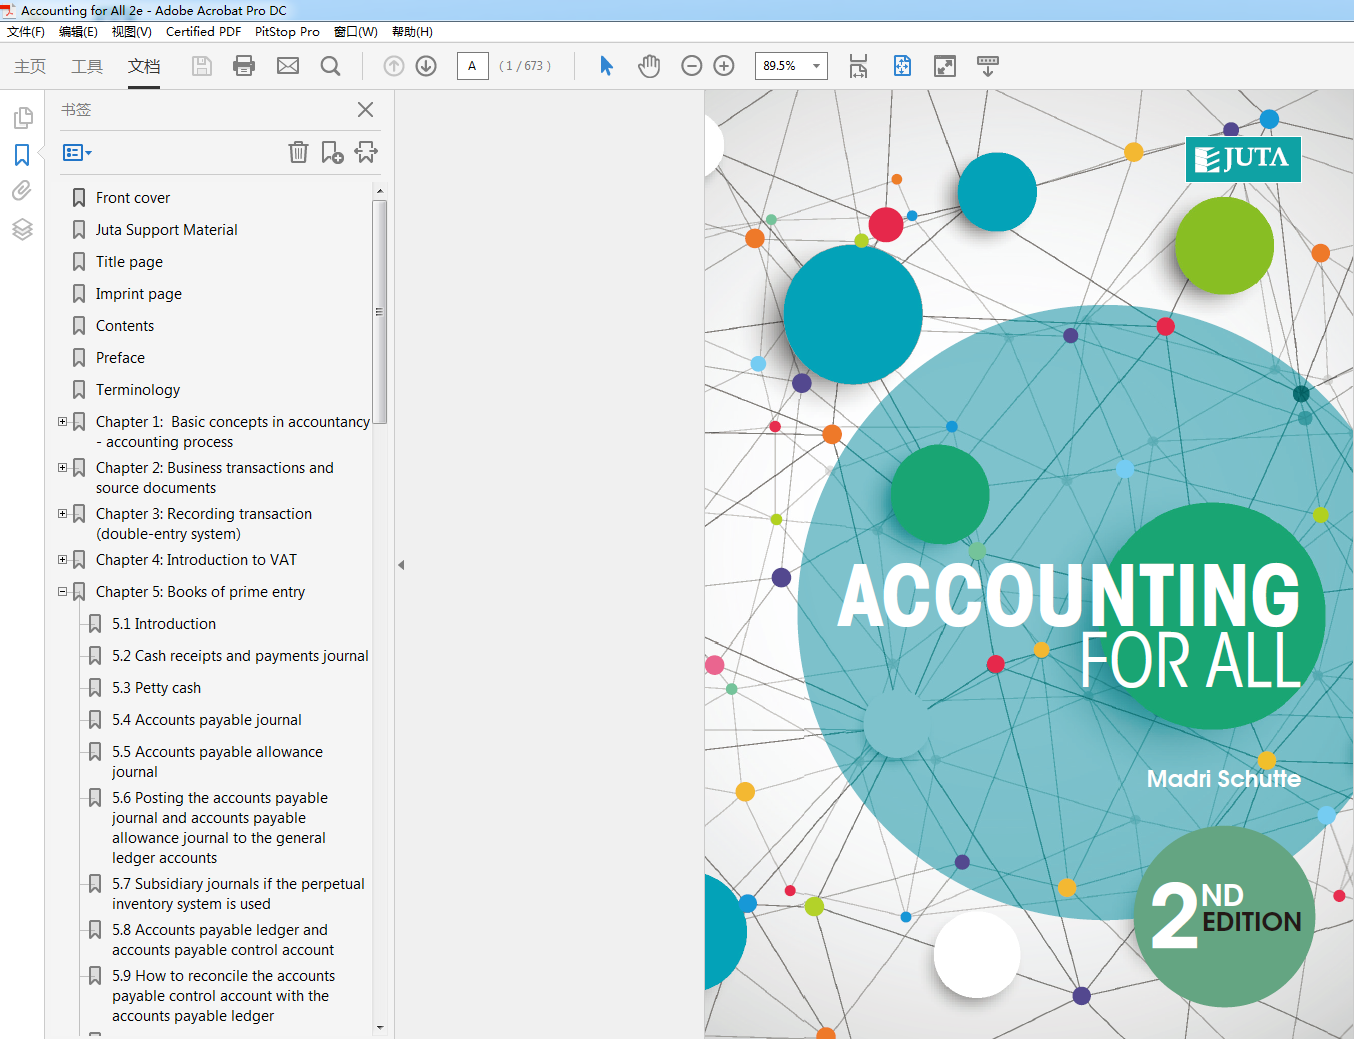Click the Save file icon
1354x1039 pixels.
202,66
